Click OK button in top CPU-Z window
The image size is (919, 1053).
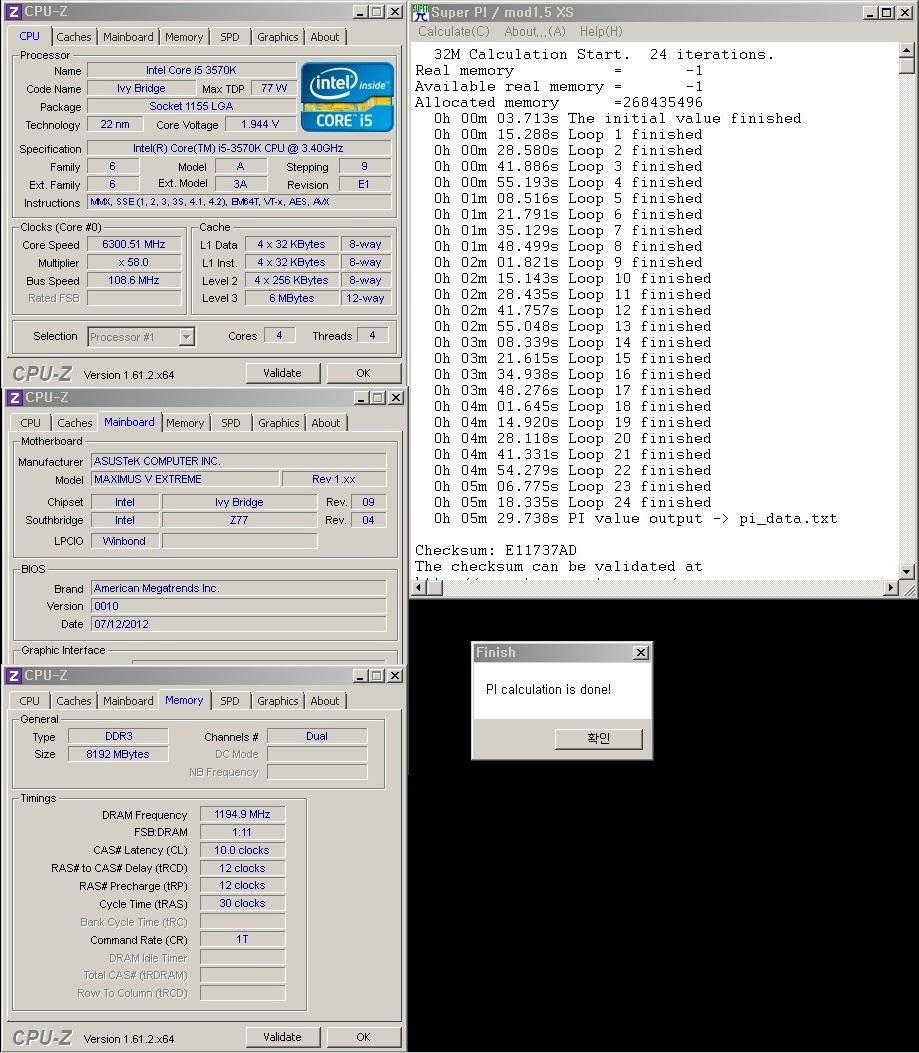363,373
